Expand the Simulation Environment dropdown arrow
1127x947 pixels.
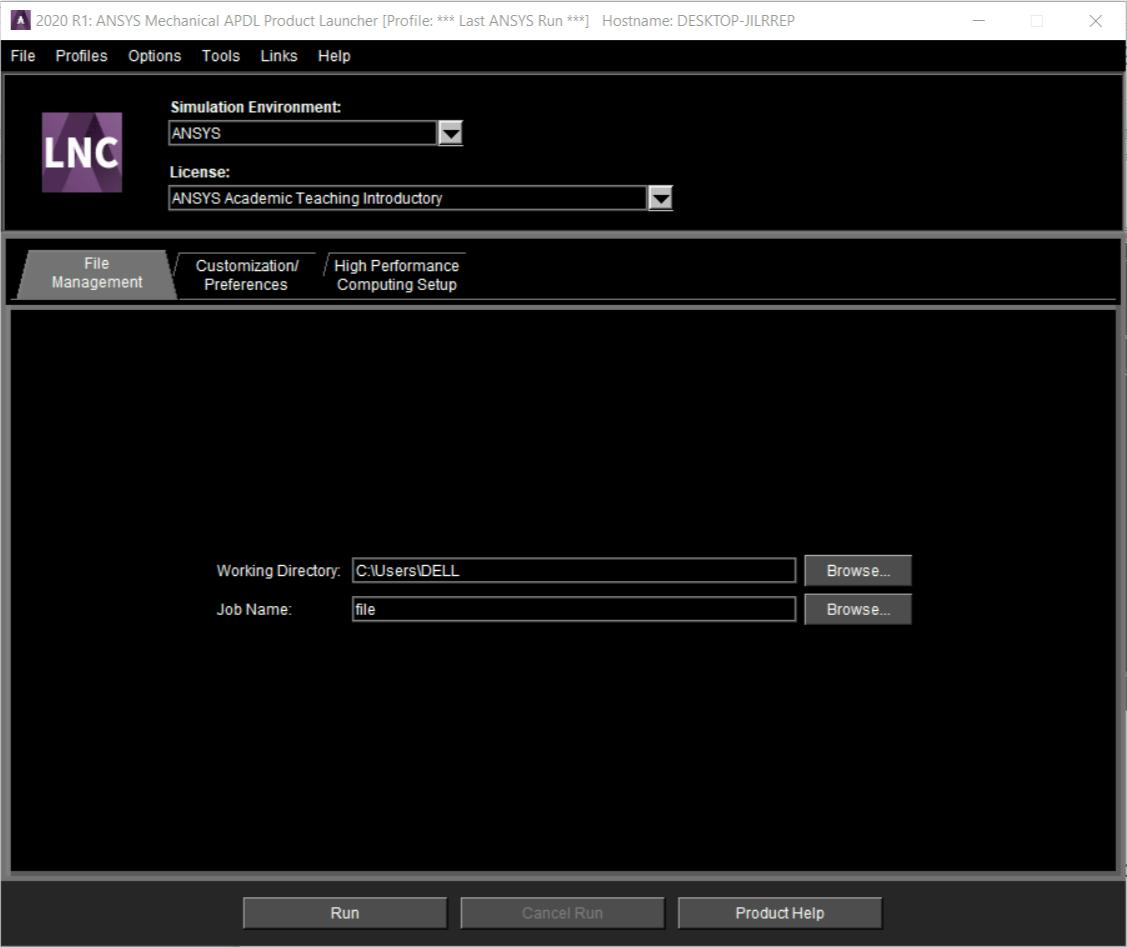(451, 134)
